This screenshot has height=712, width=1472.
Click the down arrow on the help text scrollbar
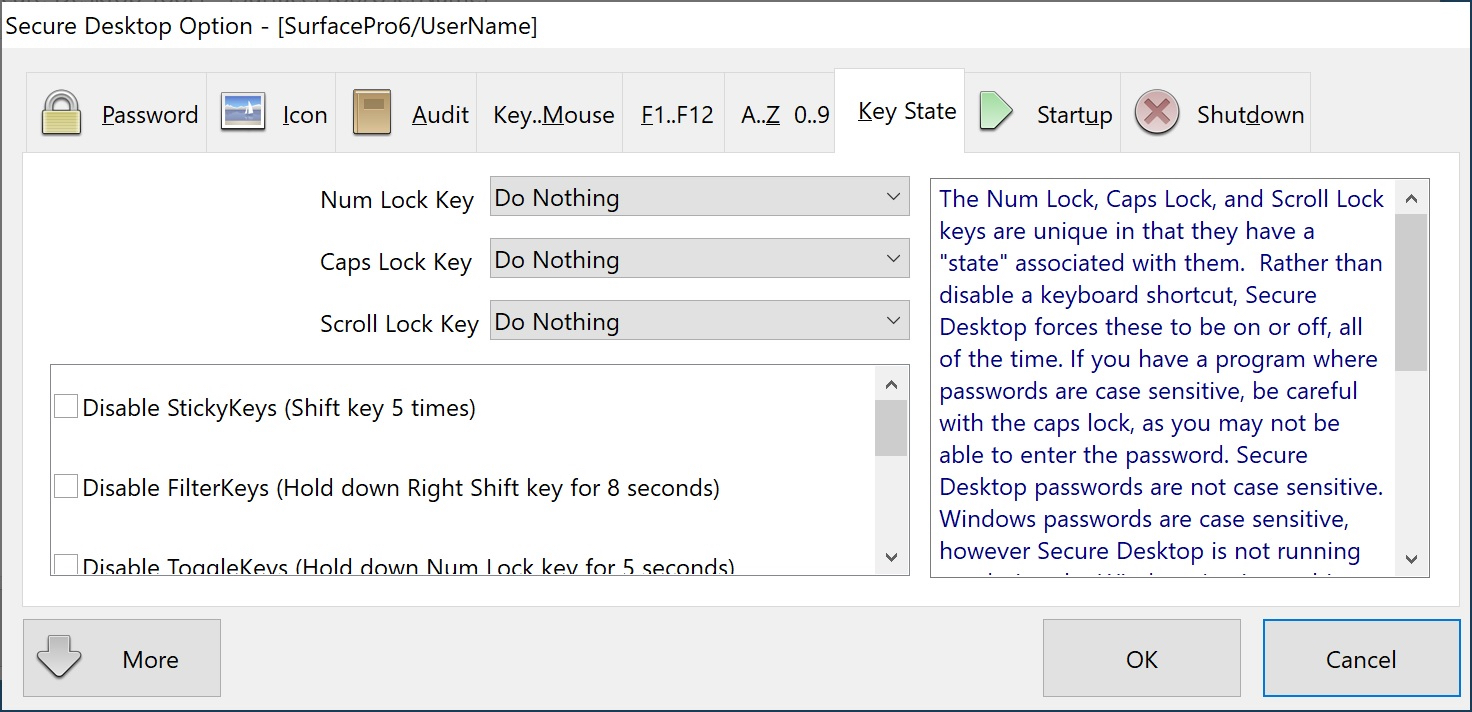point(1412,557)
